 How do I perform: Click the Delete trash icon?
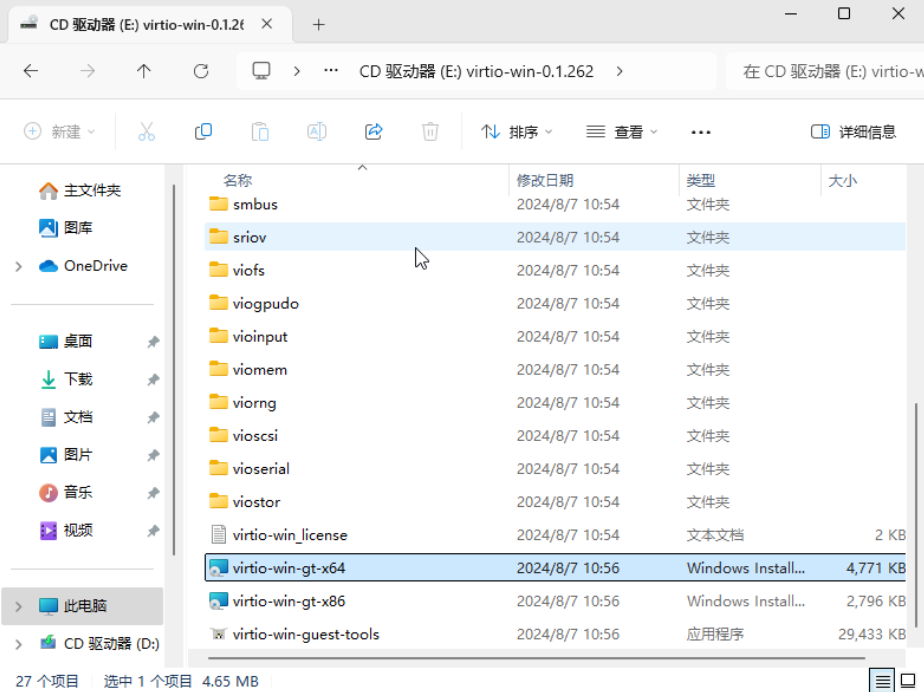pyautogui.click(x=430, y=132)
